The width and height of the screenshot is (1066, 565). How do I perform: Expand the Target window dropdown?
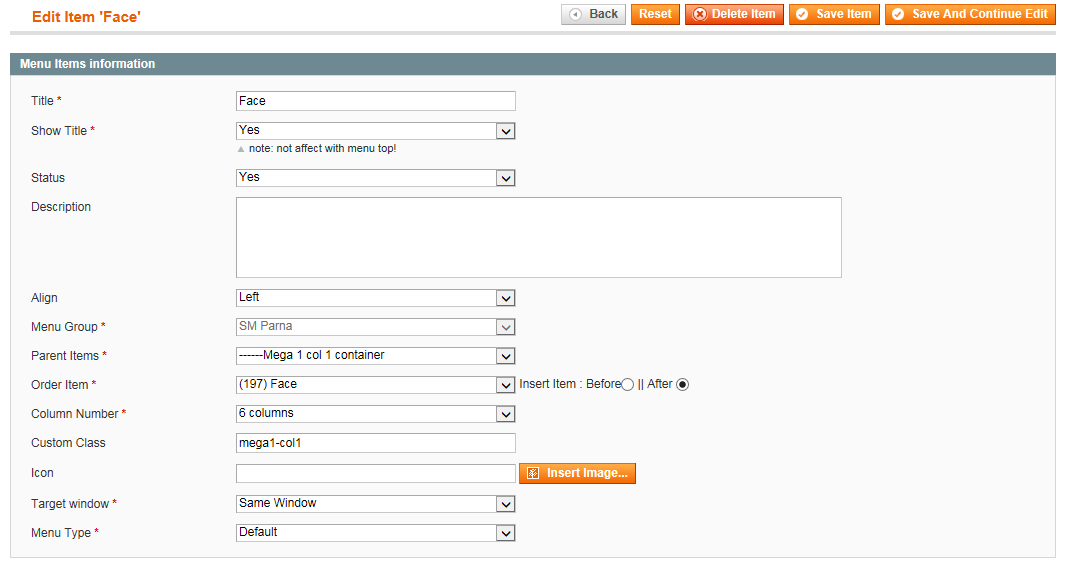click(x=375, y=504)
